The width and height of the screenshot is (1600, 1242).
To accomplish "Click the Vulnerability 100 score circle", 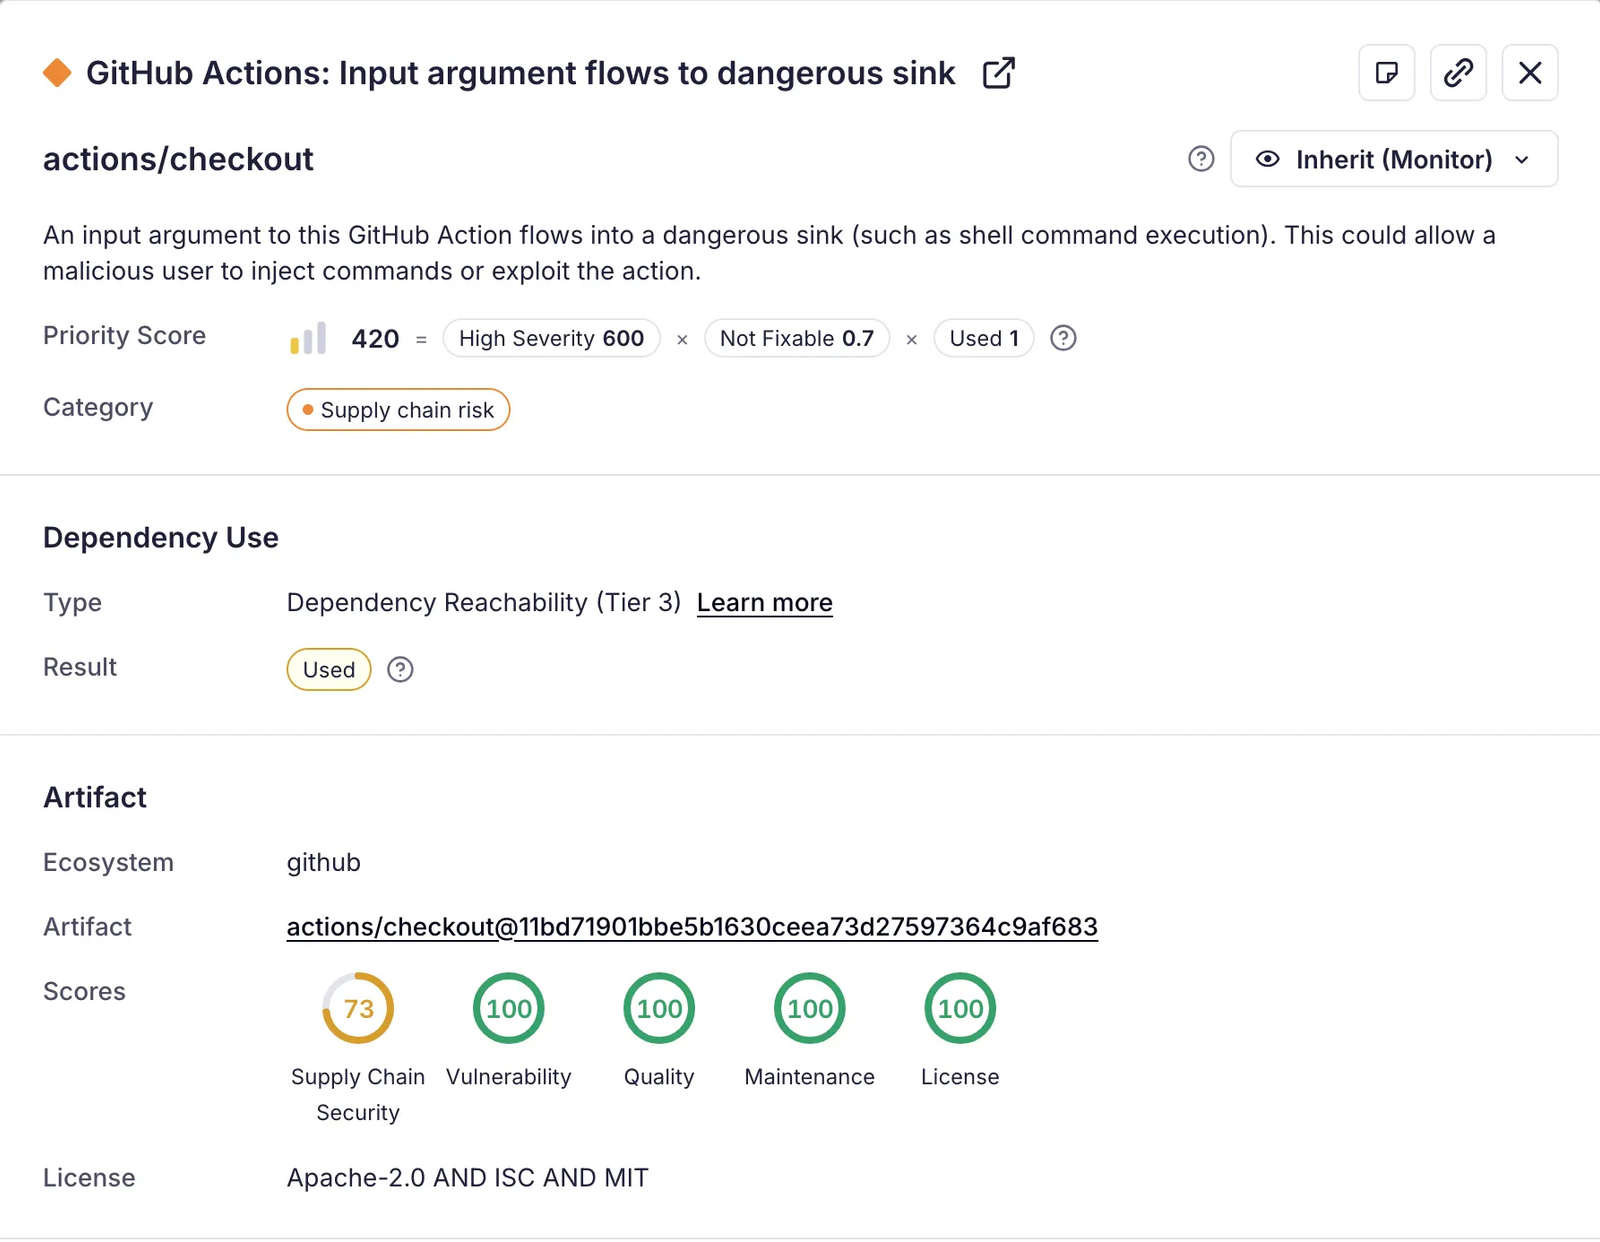I will click(x=509, y=1008).
